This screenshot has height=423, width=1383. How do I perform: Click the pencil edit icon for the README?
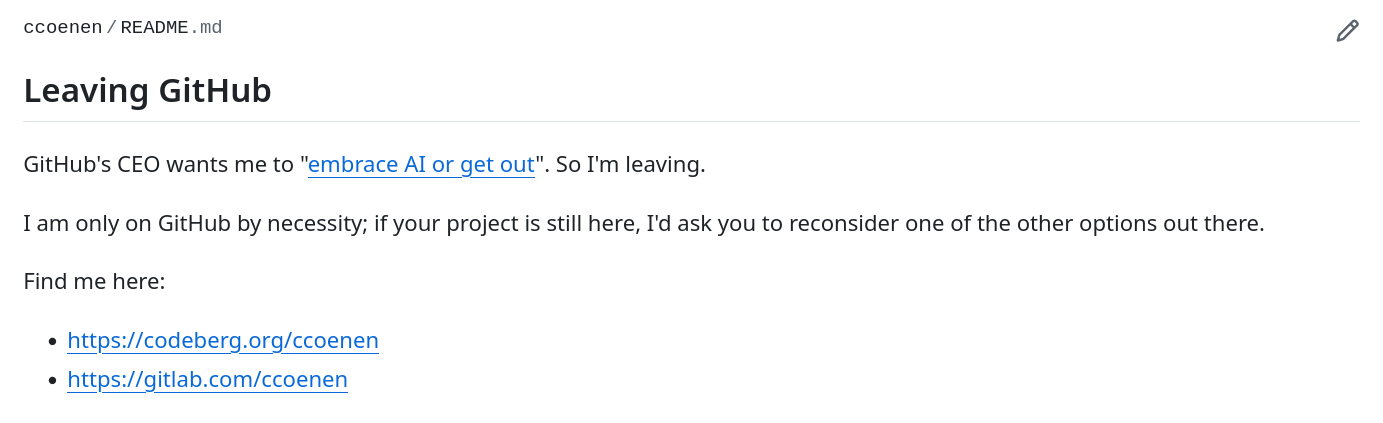[x=1347, y=31]
